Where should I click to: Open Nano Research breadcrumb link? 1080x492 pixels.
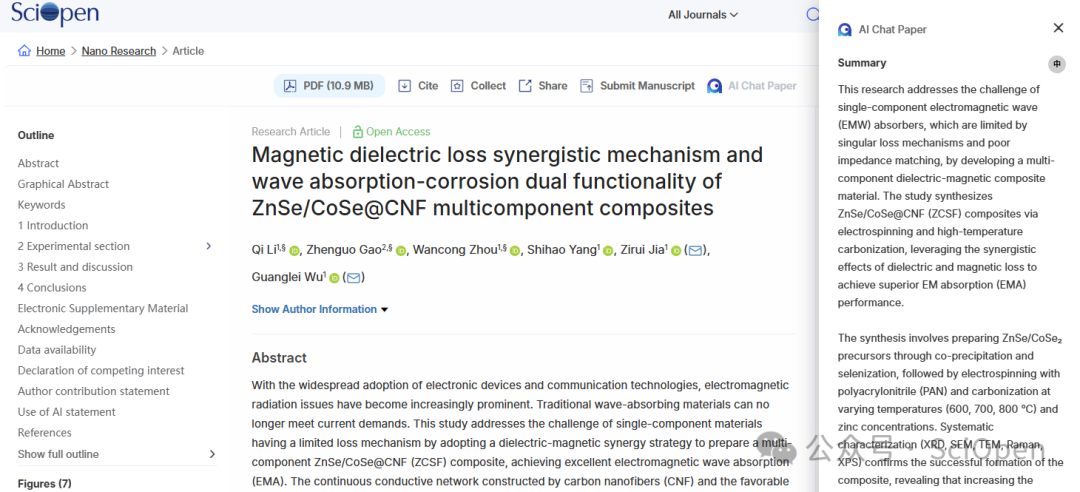coord(118,51)
